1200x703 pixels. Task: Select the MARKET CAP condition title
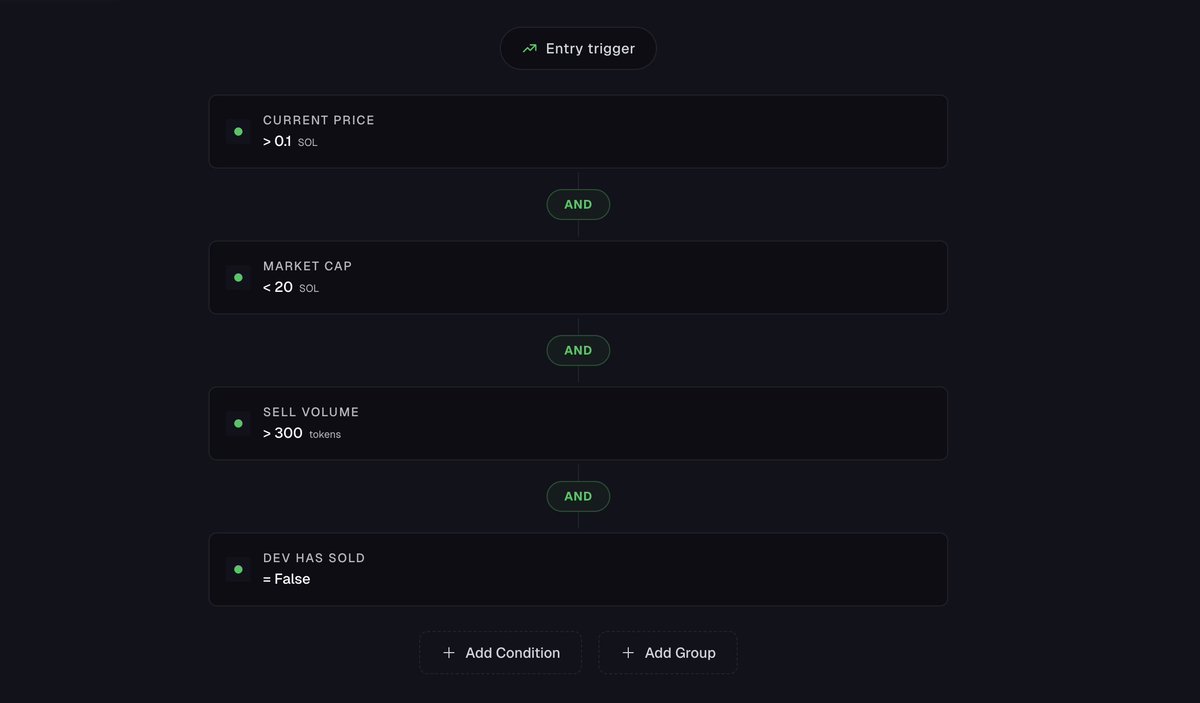(308, 266)
